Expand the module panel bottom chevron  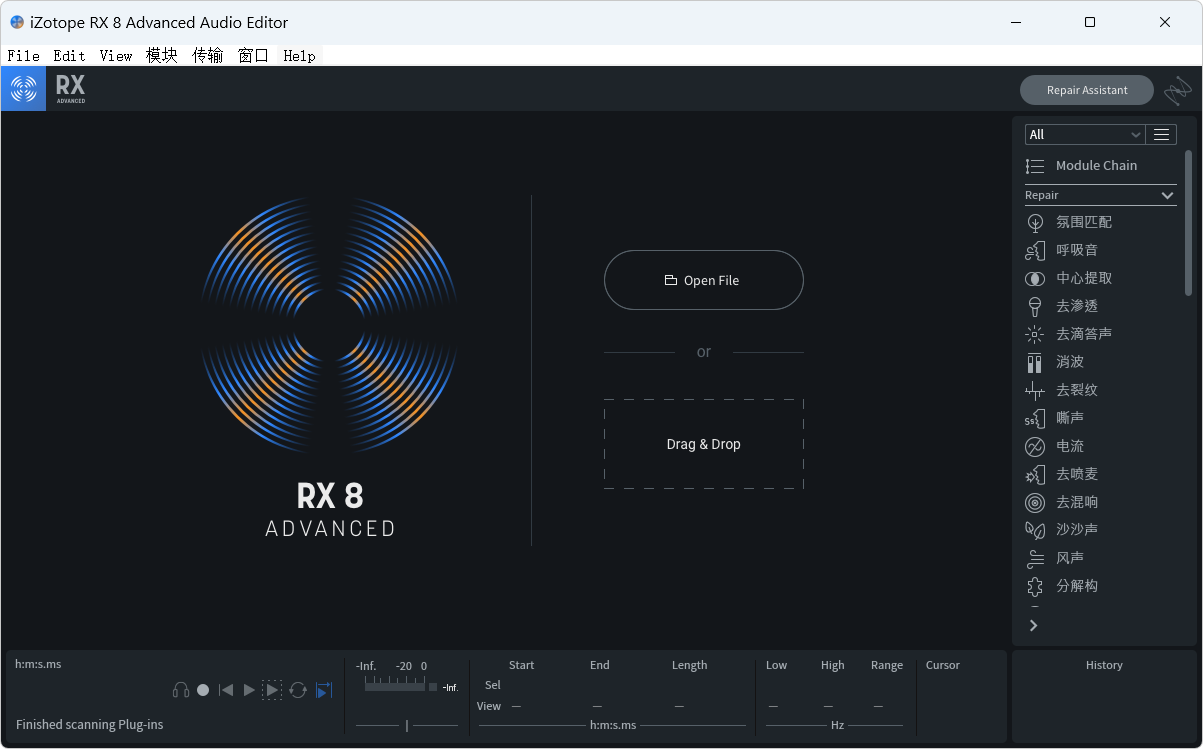coord(1034,625)
